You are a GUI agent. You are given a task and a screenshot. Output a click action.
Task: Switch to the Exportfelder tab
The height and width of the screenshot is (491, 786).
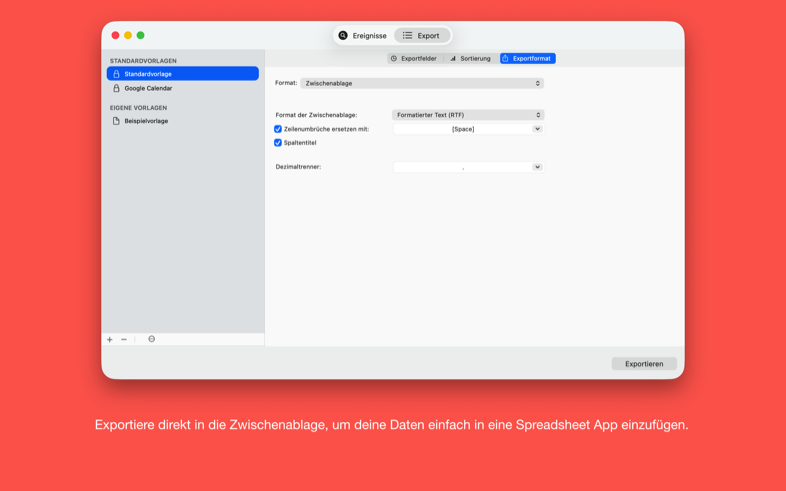tap(414, 58)
